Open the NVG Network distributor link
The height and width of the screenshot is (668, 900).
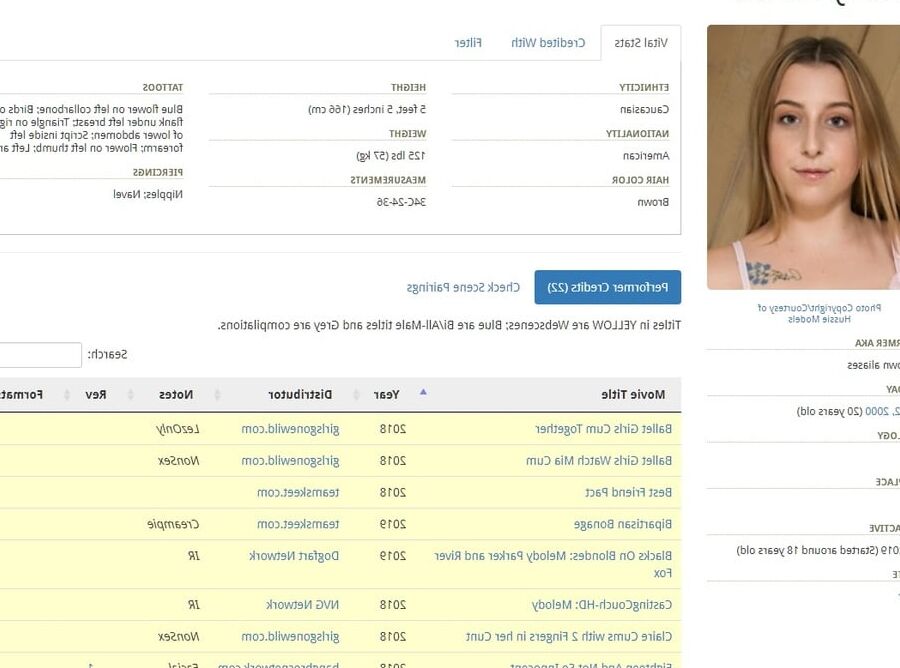coord(302,605)
